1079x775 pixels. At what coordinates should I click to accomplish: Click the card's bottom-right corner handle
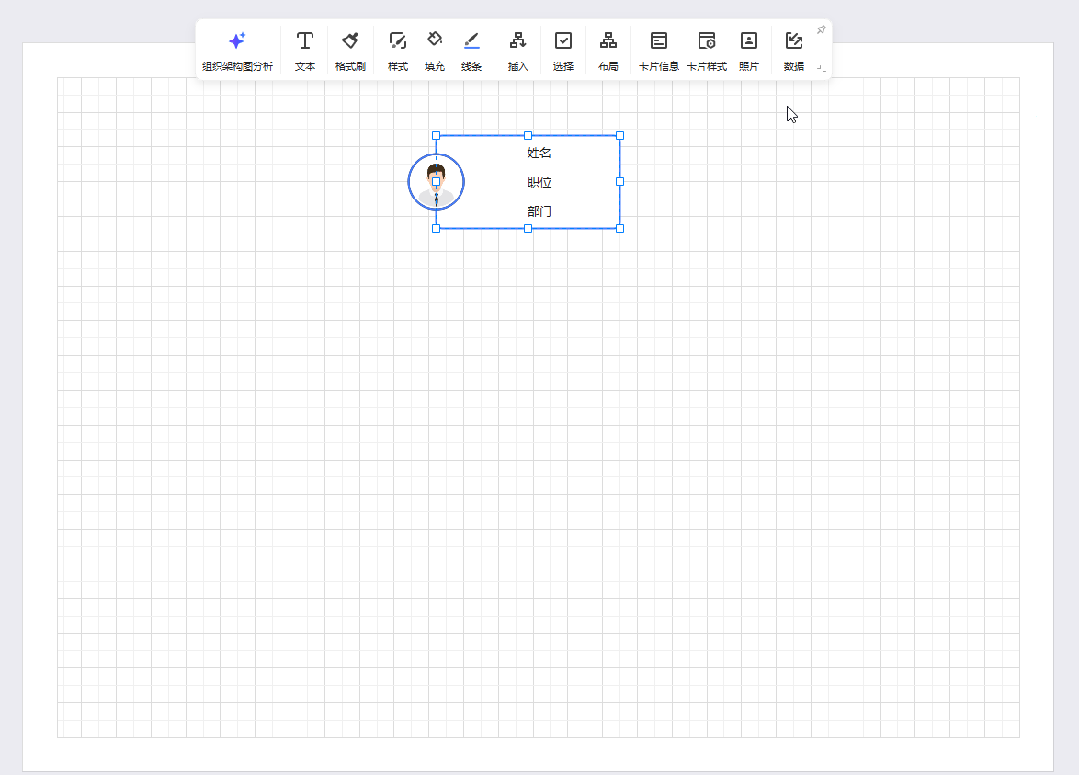620,229
